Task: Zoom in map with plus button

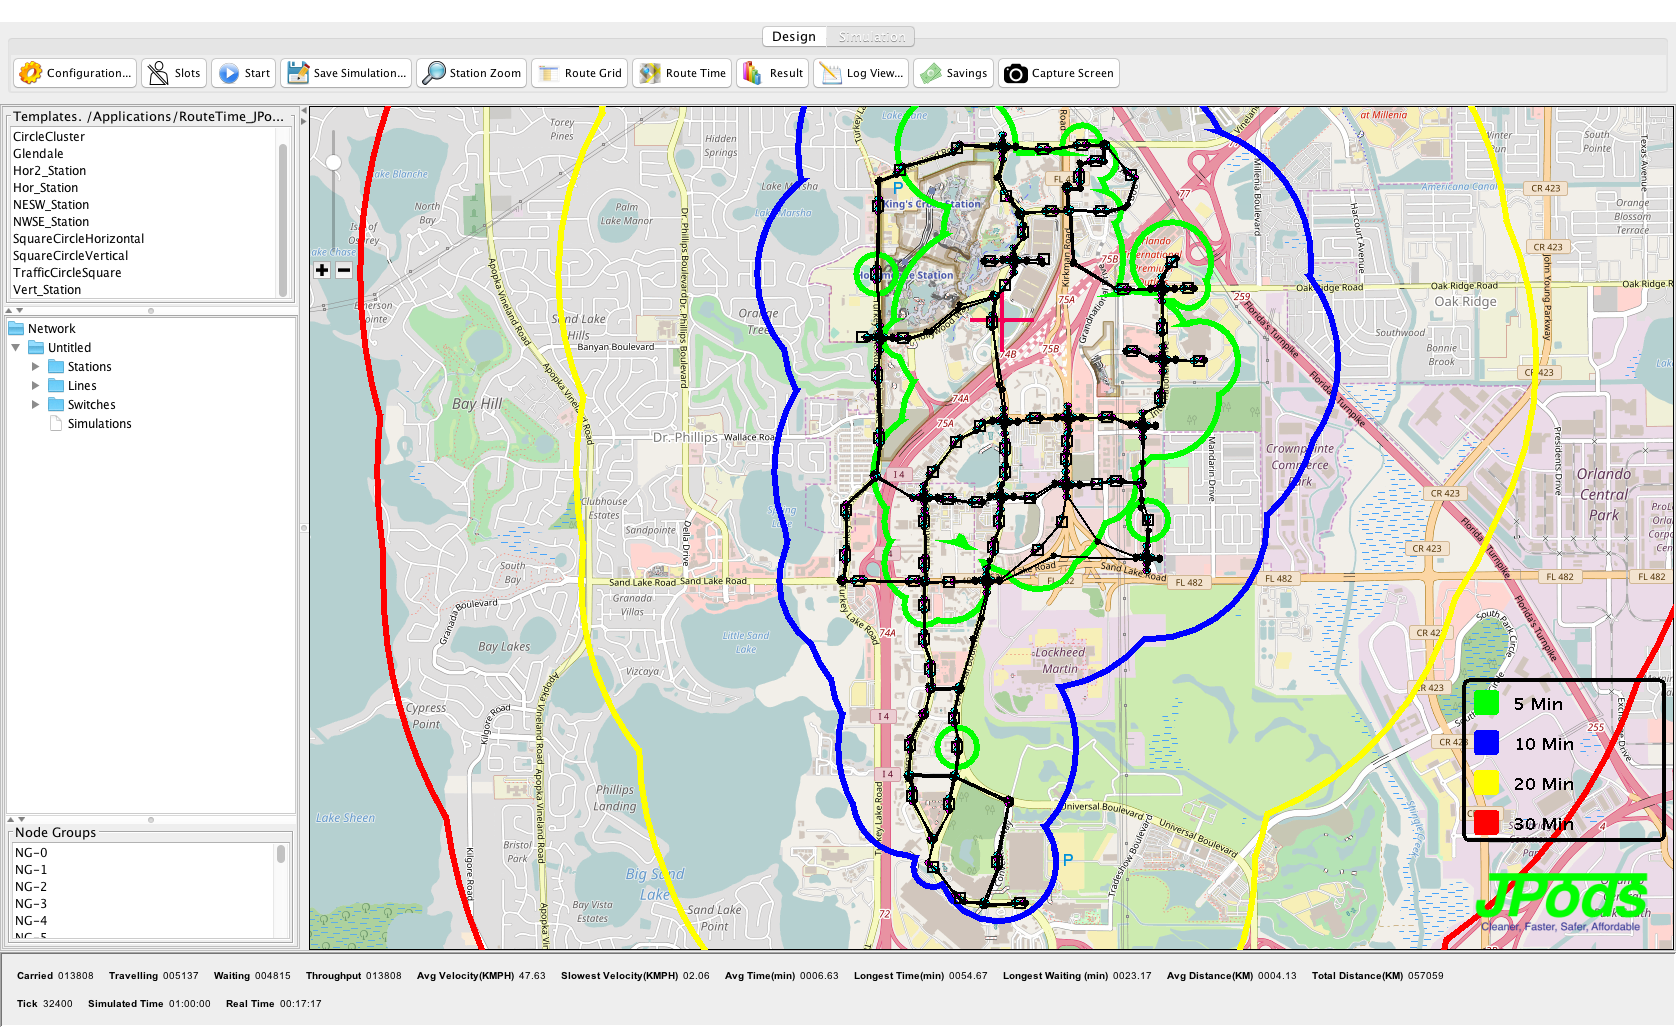Action: (x=322, y=270)
